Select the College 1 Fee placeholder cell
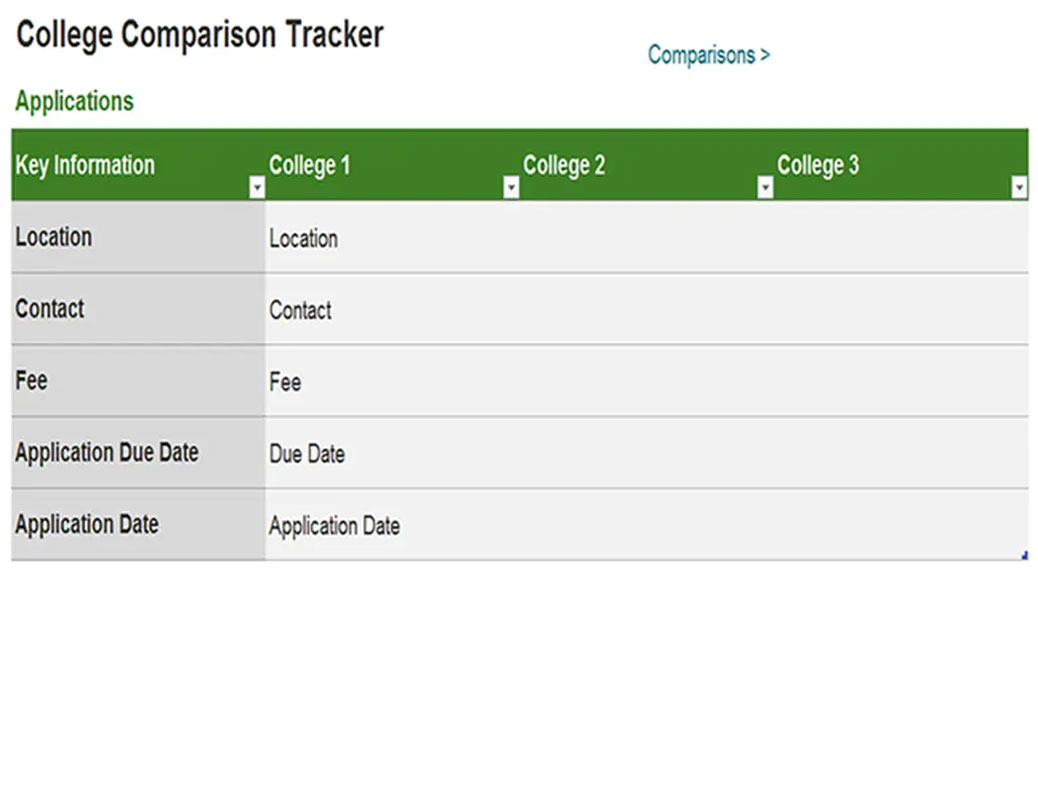The height and width of the screenshot is (800, 1038). pyautogui.click(x=285, y=383)
